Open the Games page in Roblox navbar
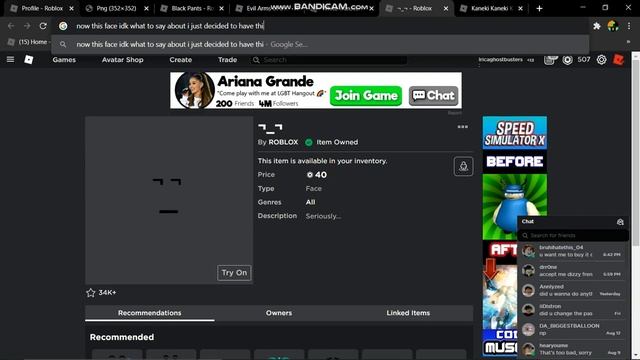 pos(64,60)
